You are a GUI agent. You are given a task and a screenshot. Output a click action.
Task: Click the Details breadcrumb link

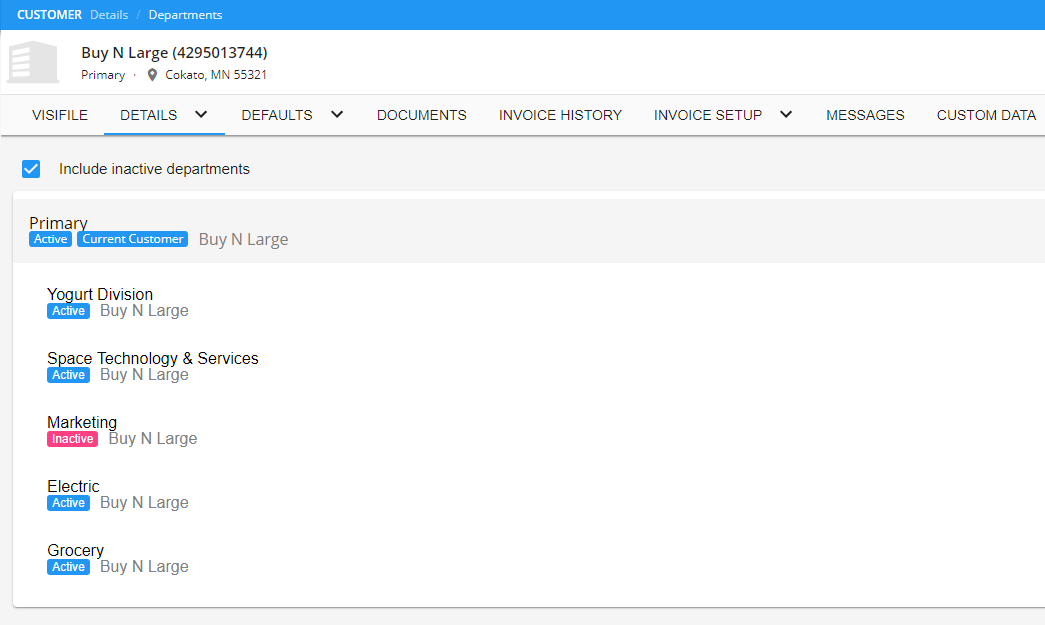pos(109,15)
